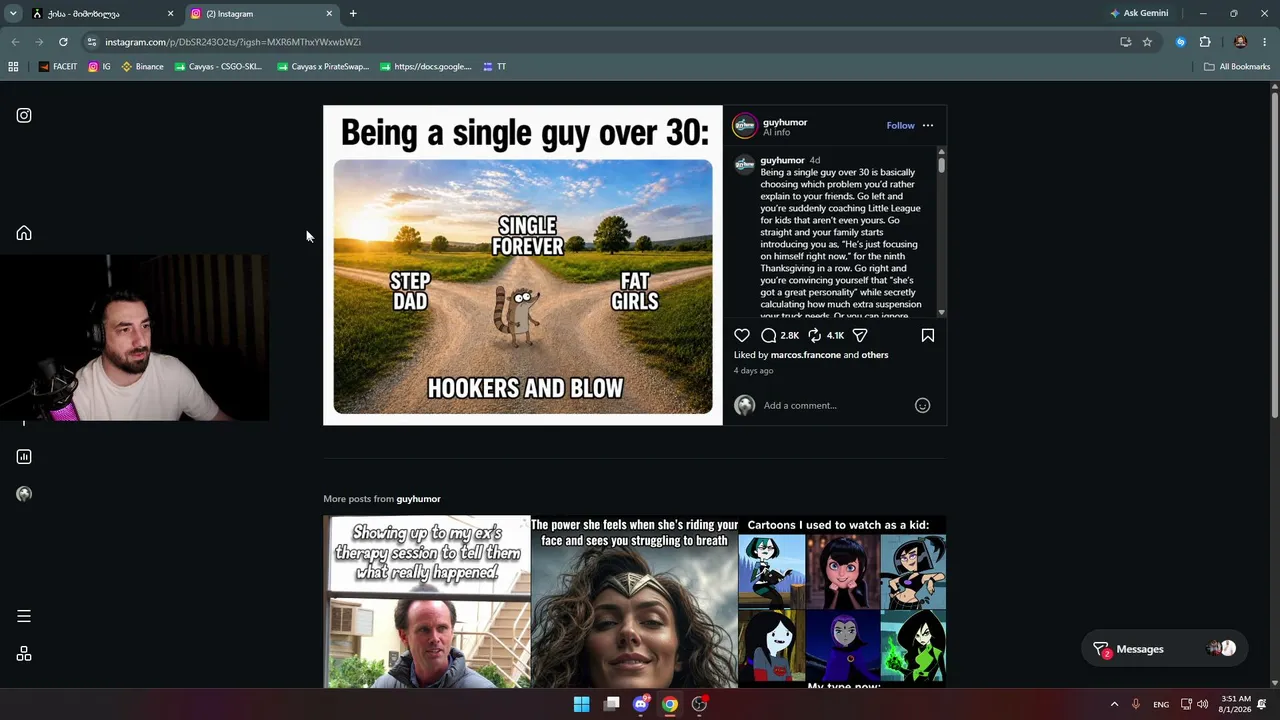The image size is (1280, 720).
Task: Open the Shazam extension icon
Action: click(x=1181, y=42)
